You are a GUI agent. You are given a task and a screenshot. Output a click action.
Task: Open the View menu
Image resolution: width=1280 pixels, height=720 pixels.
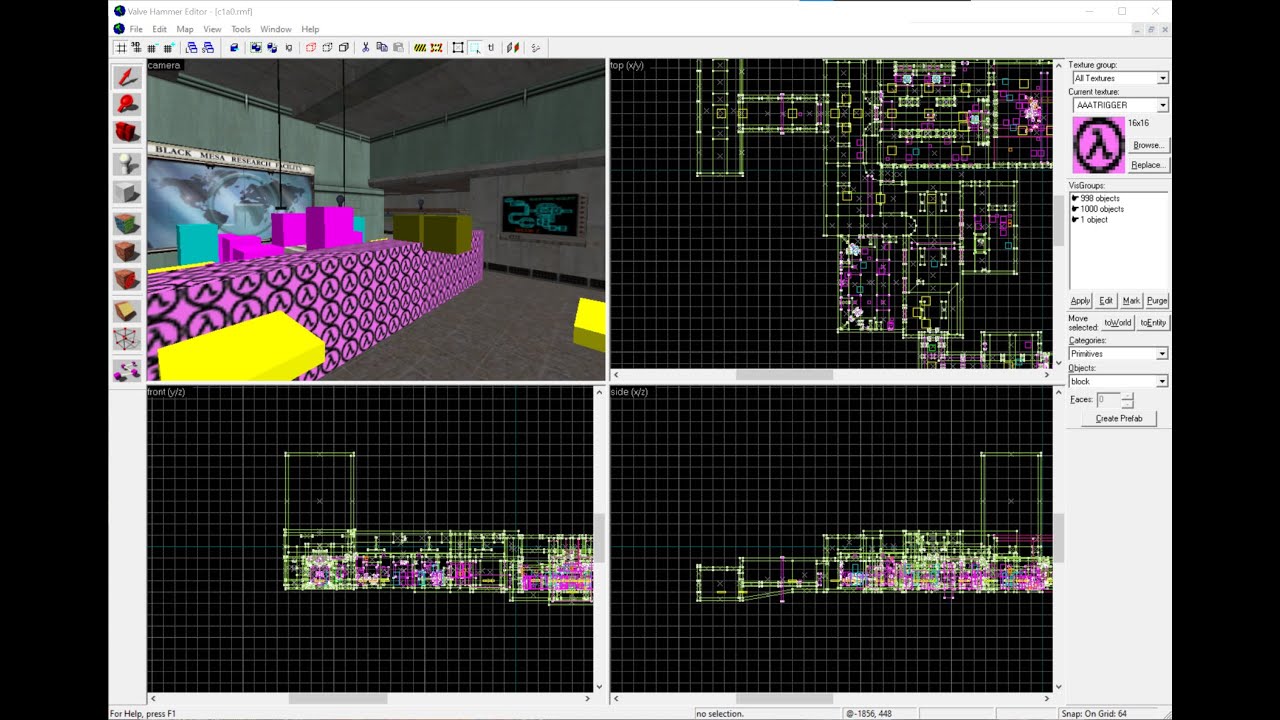[x=212, y=29]
